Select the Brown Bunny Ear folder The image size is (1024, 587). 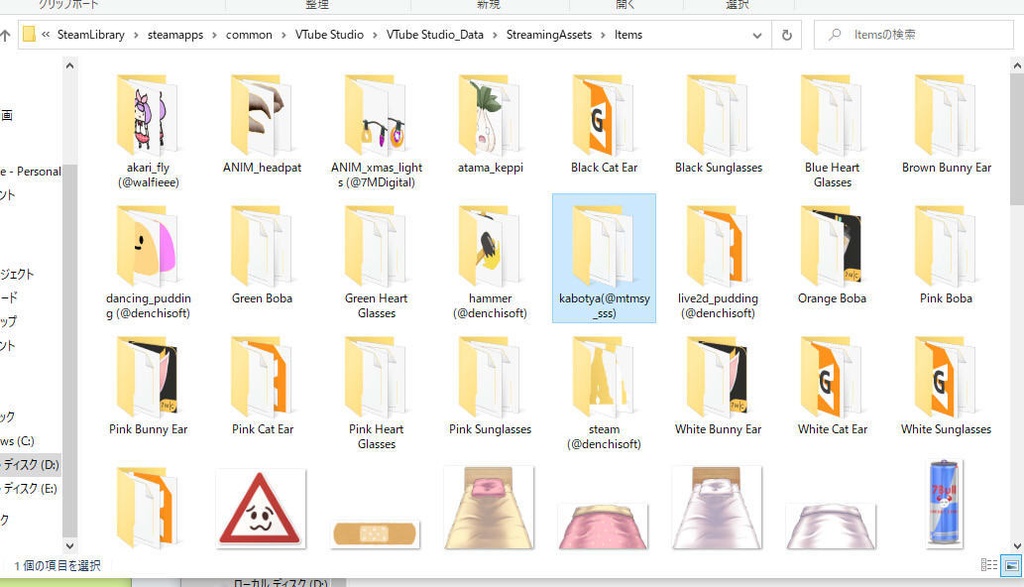click(x=946, y=124)
